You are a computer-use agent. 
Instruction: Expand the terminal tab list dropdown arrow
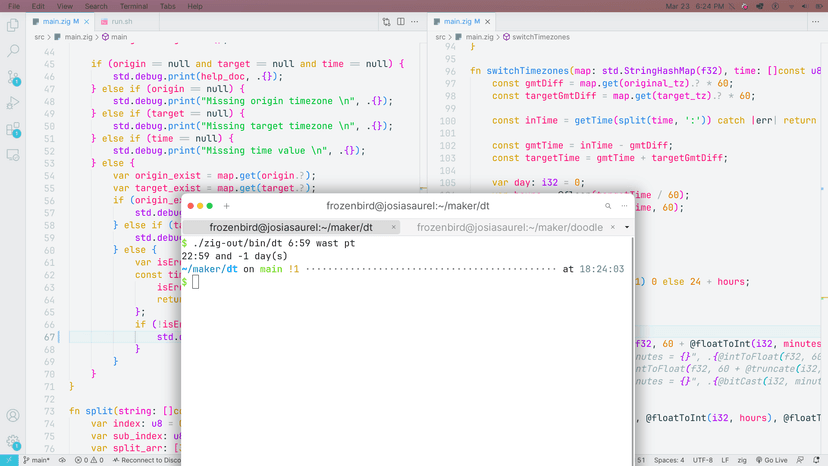[627, 227]
